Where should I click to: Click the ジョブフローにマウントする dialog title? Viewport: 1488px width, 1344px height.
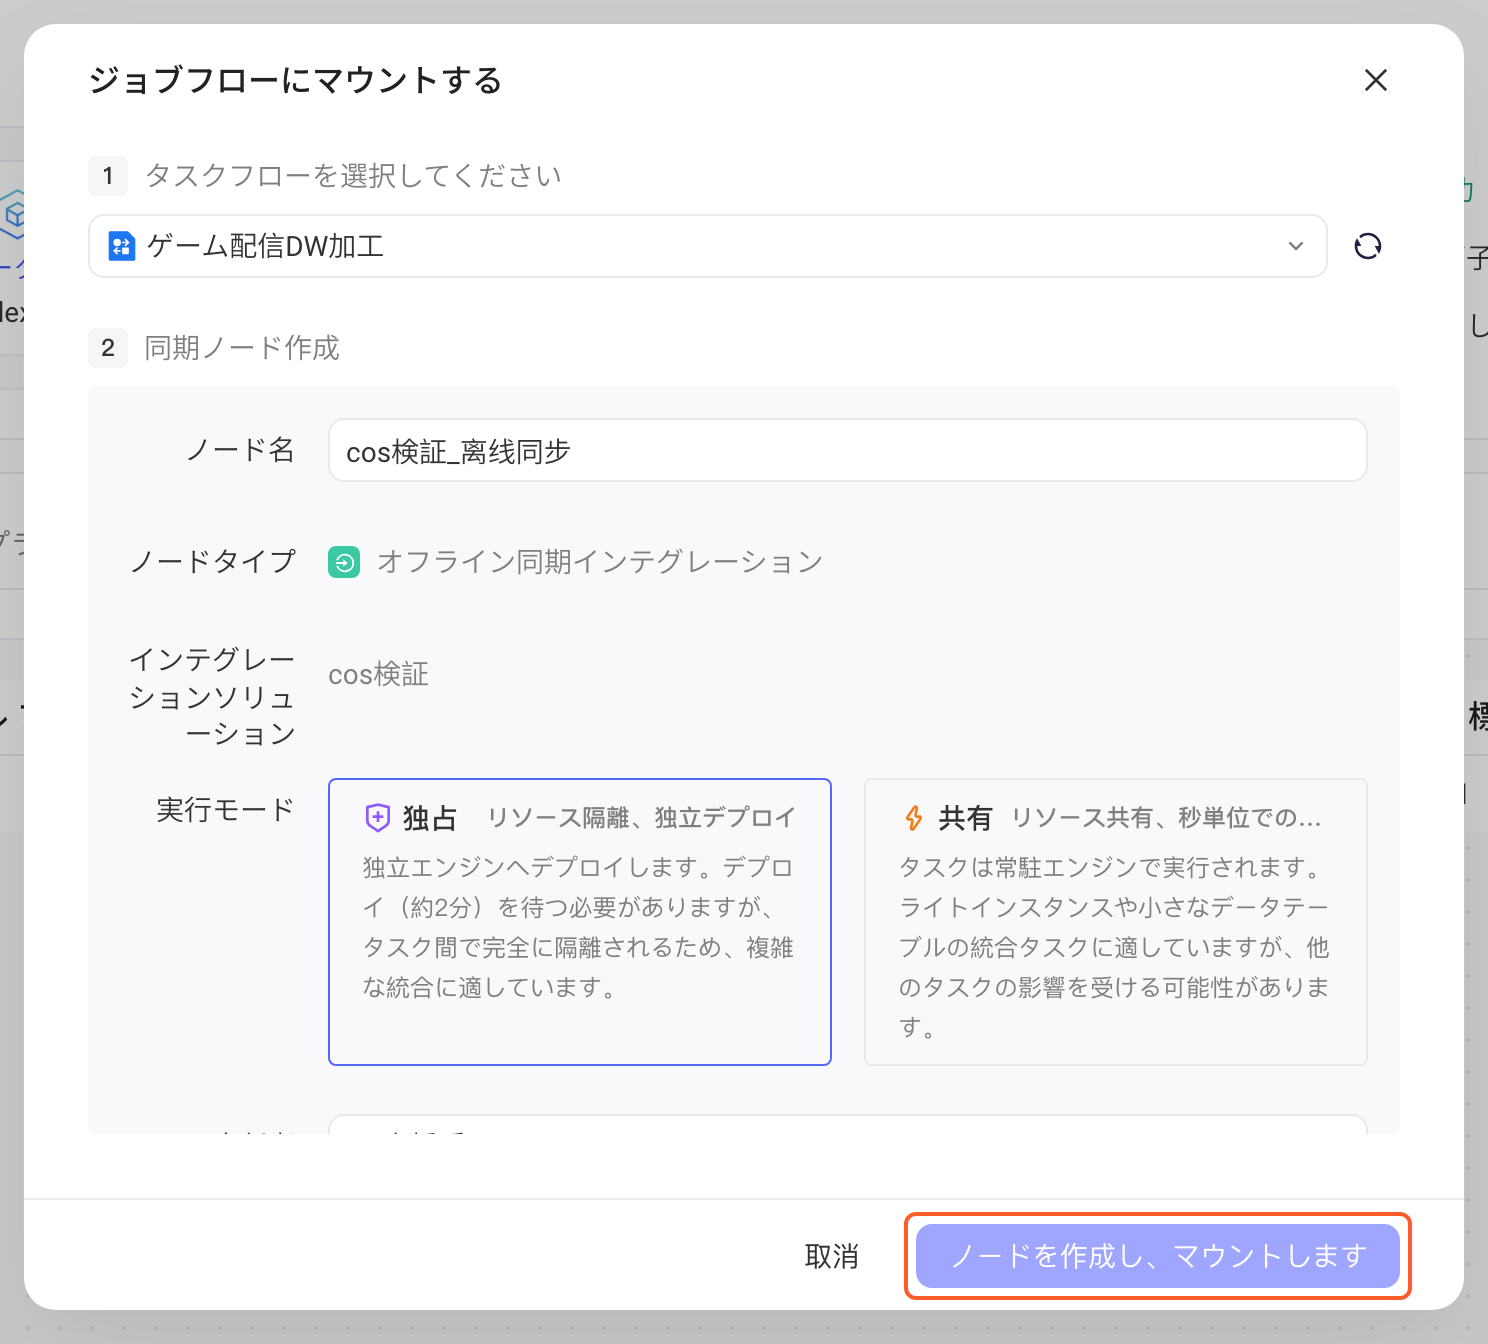click(x=296, y=80)
